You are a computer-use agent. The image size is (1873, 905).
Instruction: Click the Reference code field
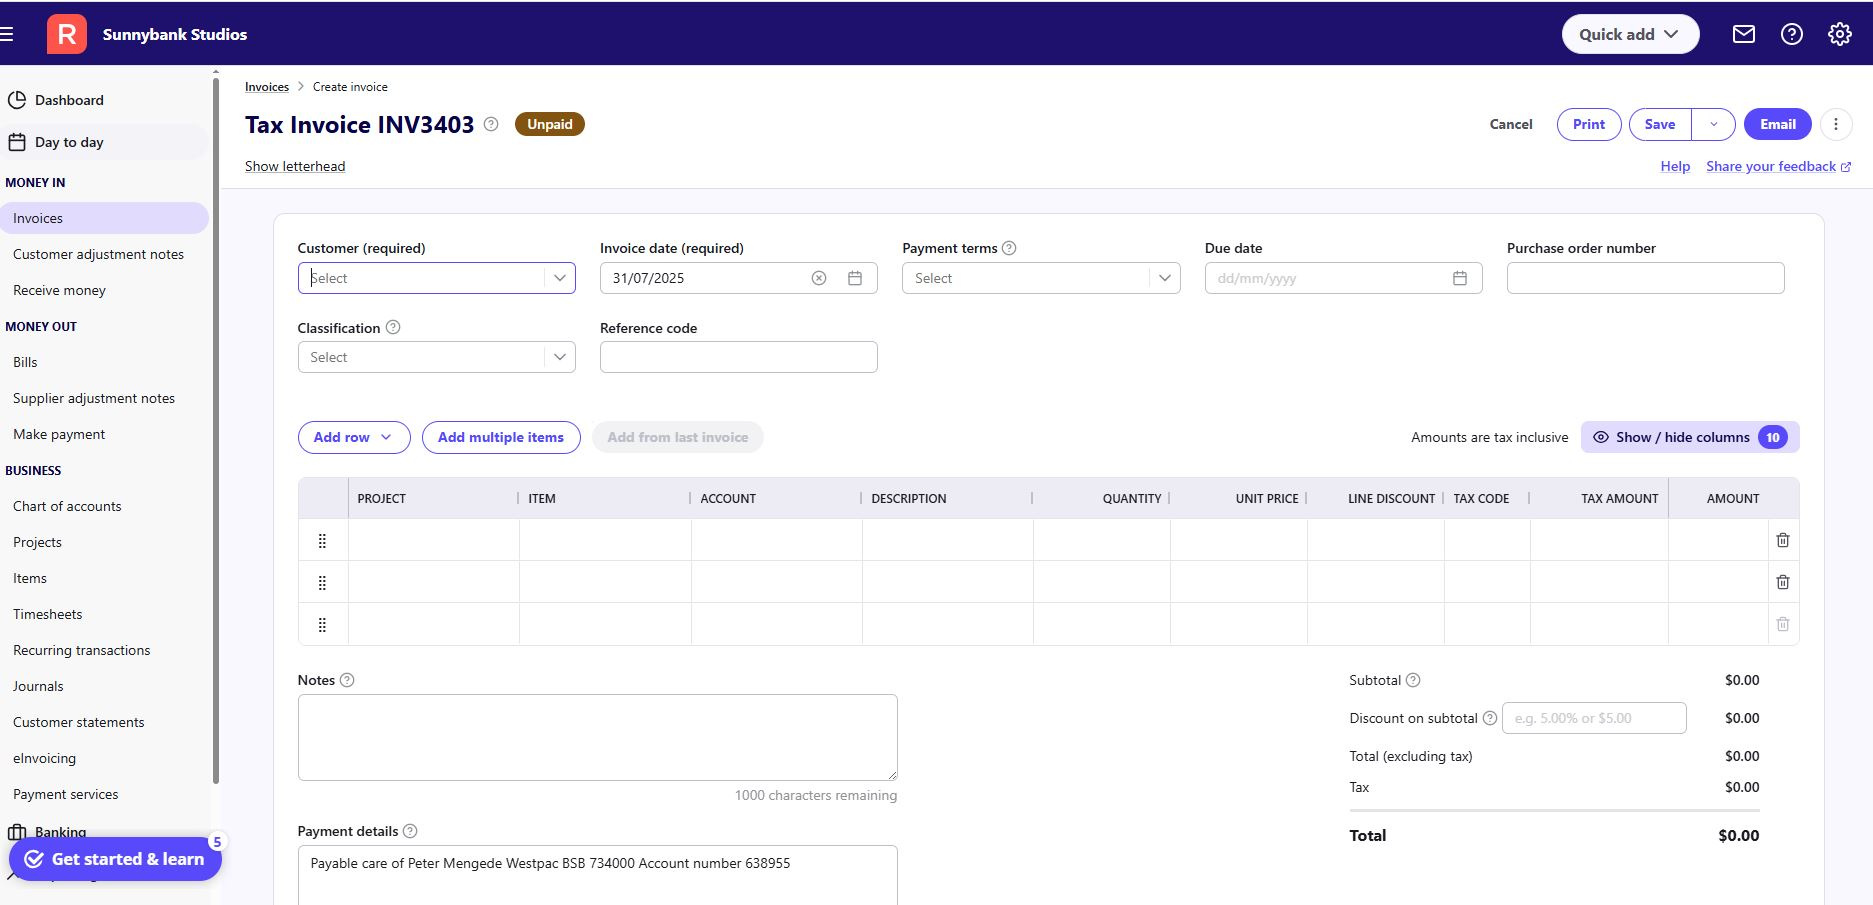(738, 357)
